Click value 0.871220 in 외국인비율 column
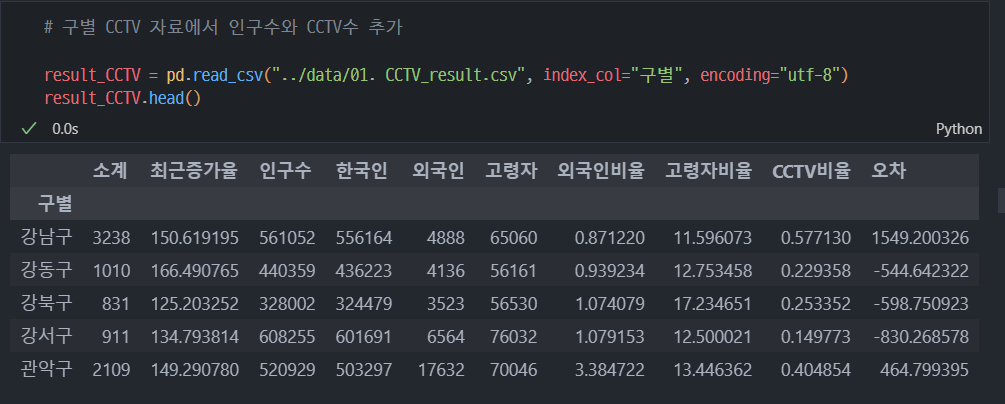Image resolution: width=1005 pixels, height=404 pixels. click(x=610, y=238)
